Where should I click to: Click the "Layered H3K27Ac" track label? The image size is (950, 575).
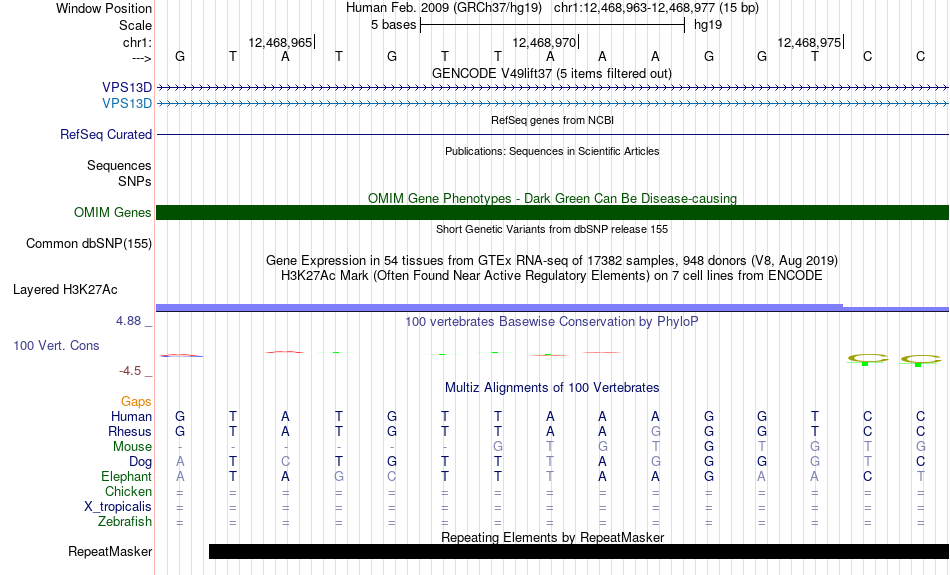[x=65, y=290]
